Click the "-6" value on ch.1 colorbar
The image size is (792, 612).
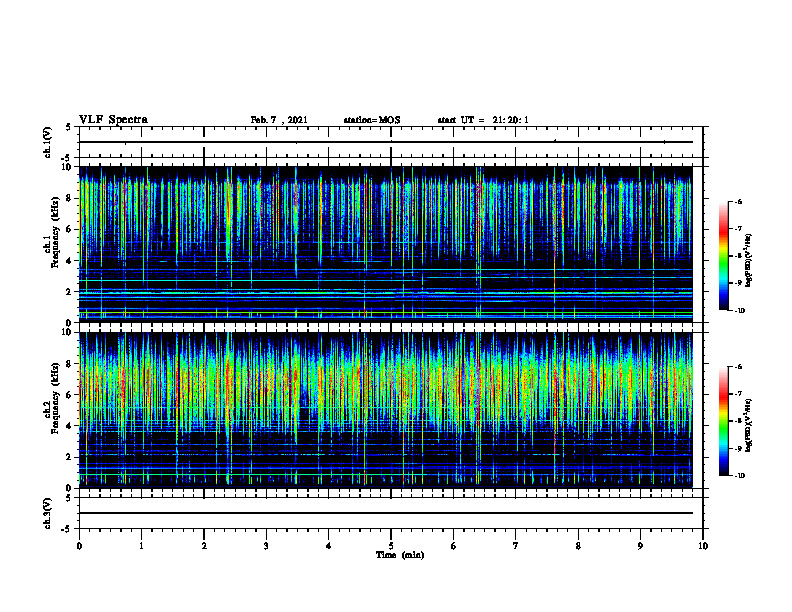pyautogui.click(x=738, y=202)
